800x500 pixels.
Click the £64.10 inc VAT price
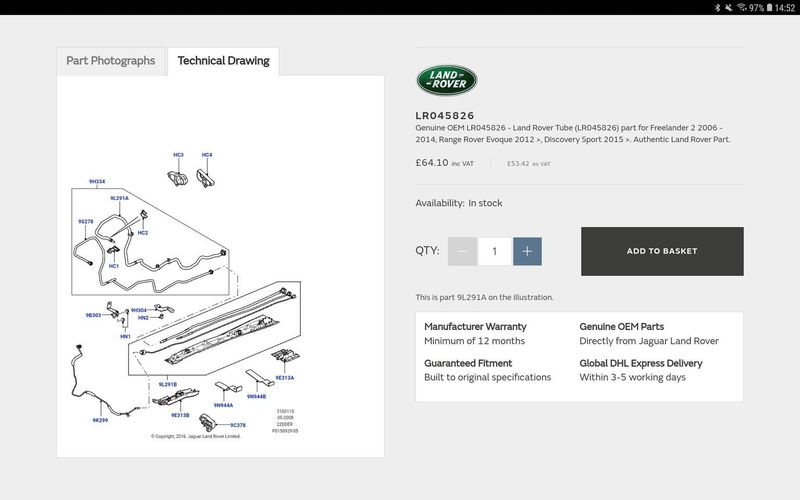[444, 163]
